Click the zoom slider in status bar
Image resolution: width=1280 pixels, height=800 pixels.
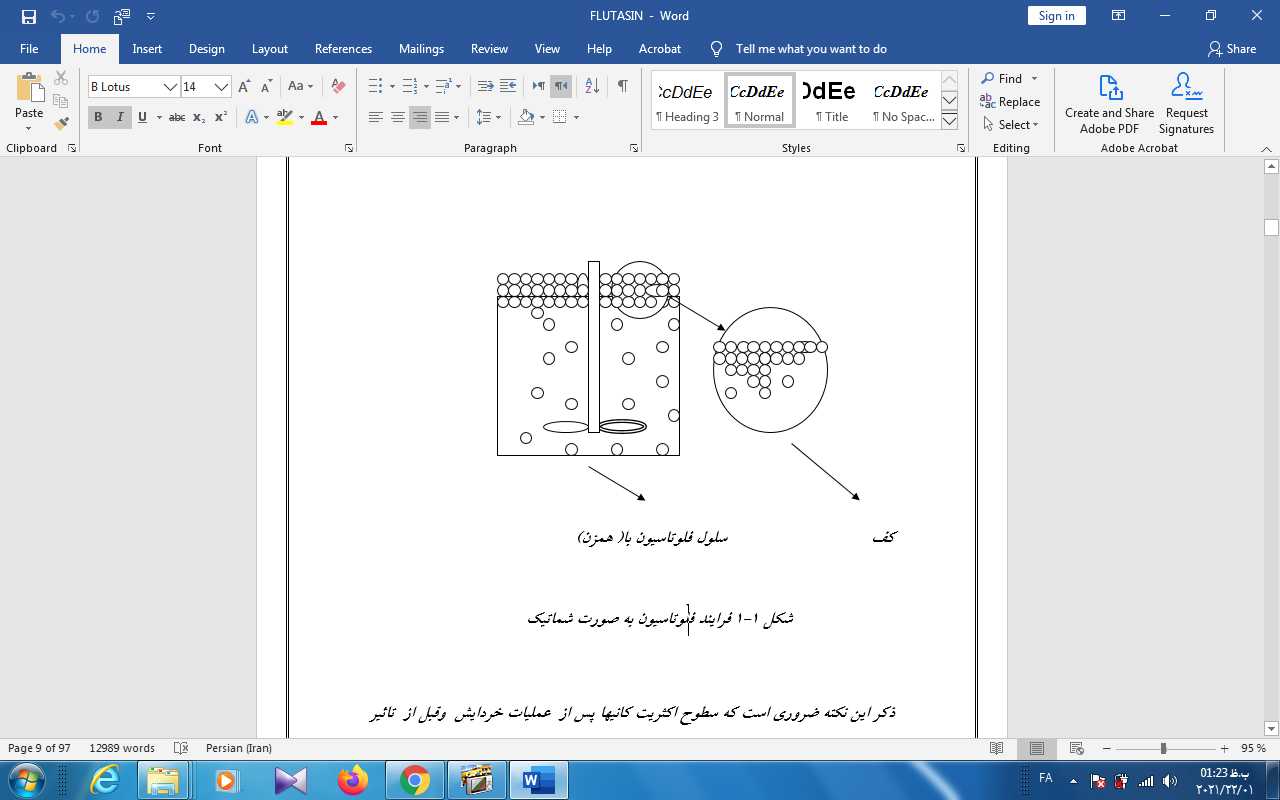tap(1163, 749)
